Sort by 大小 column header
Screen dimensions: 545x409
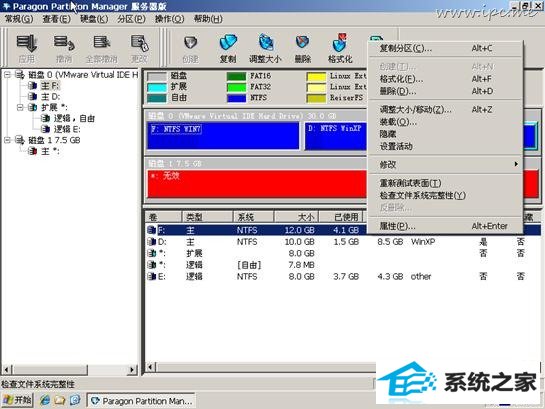click(x=296, y=217)
